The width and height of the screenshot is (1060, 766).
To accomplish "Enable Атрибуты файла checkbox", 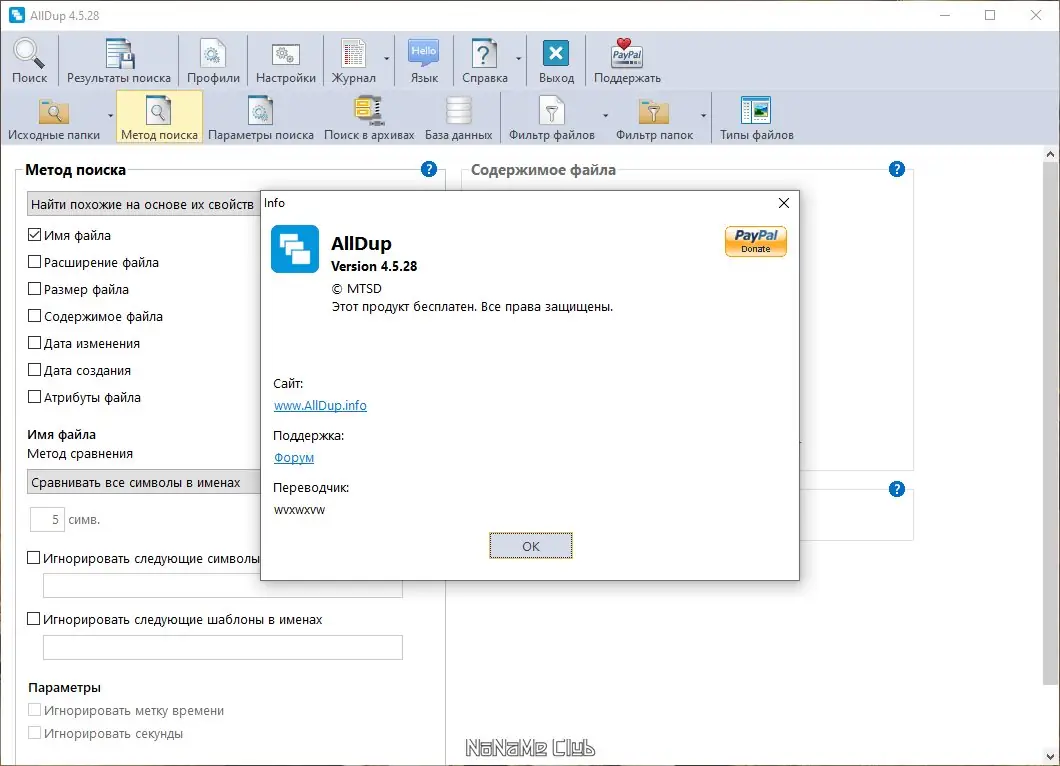I will pyautogui.click(x=34, y=397).
